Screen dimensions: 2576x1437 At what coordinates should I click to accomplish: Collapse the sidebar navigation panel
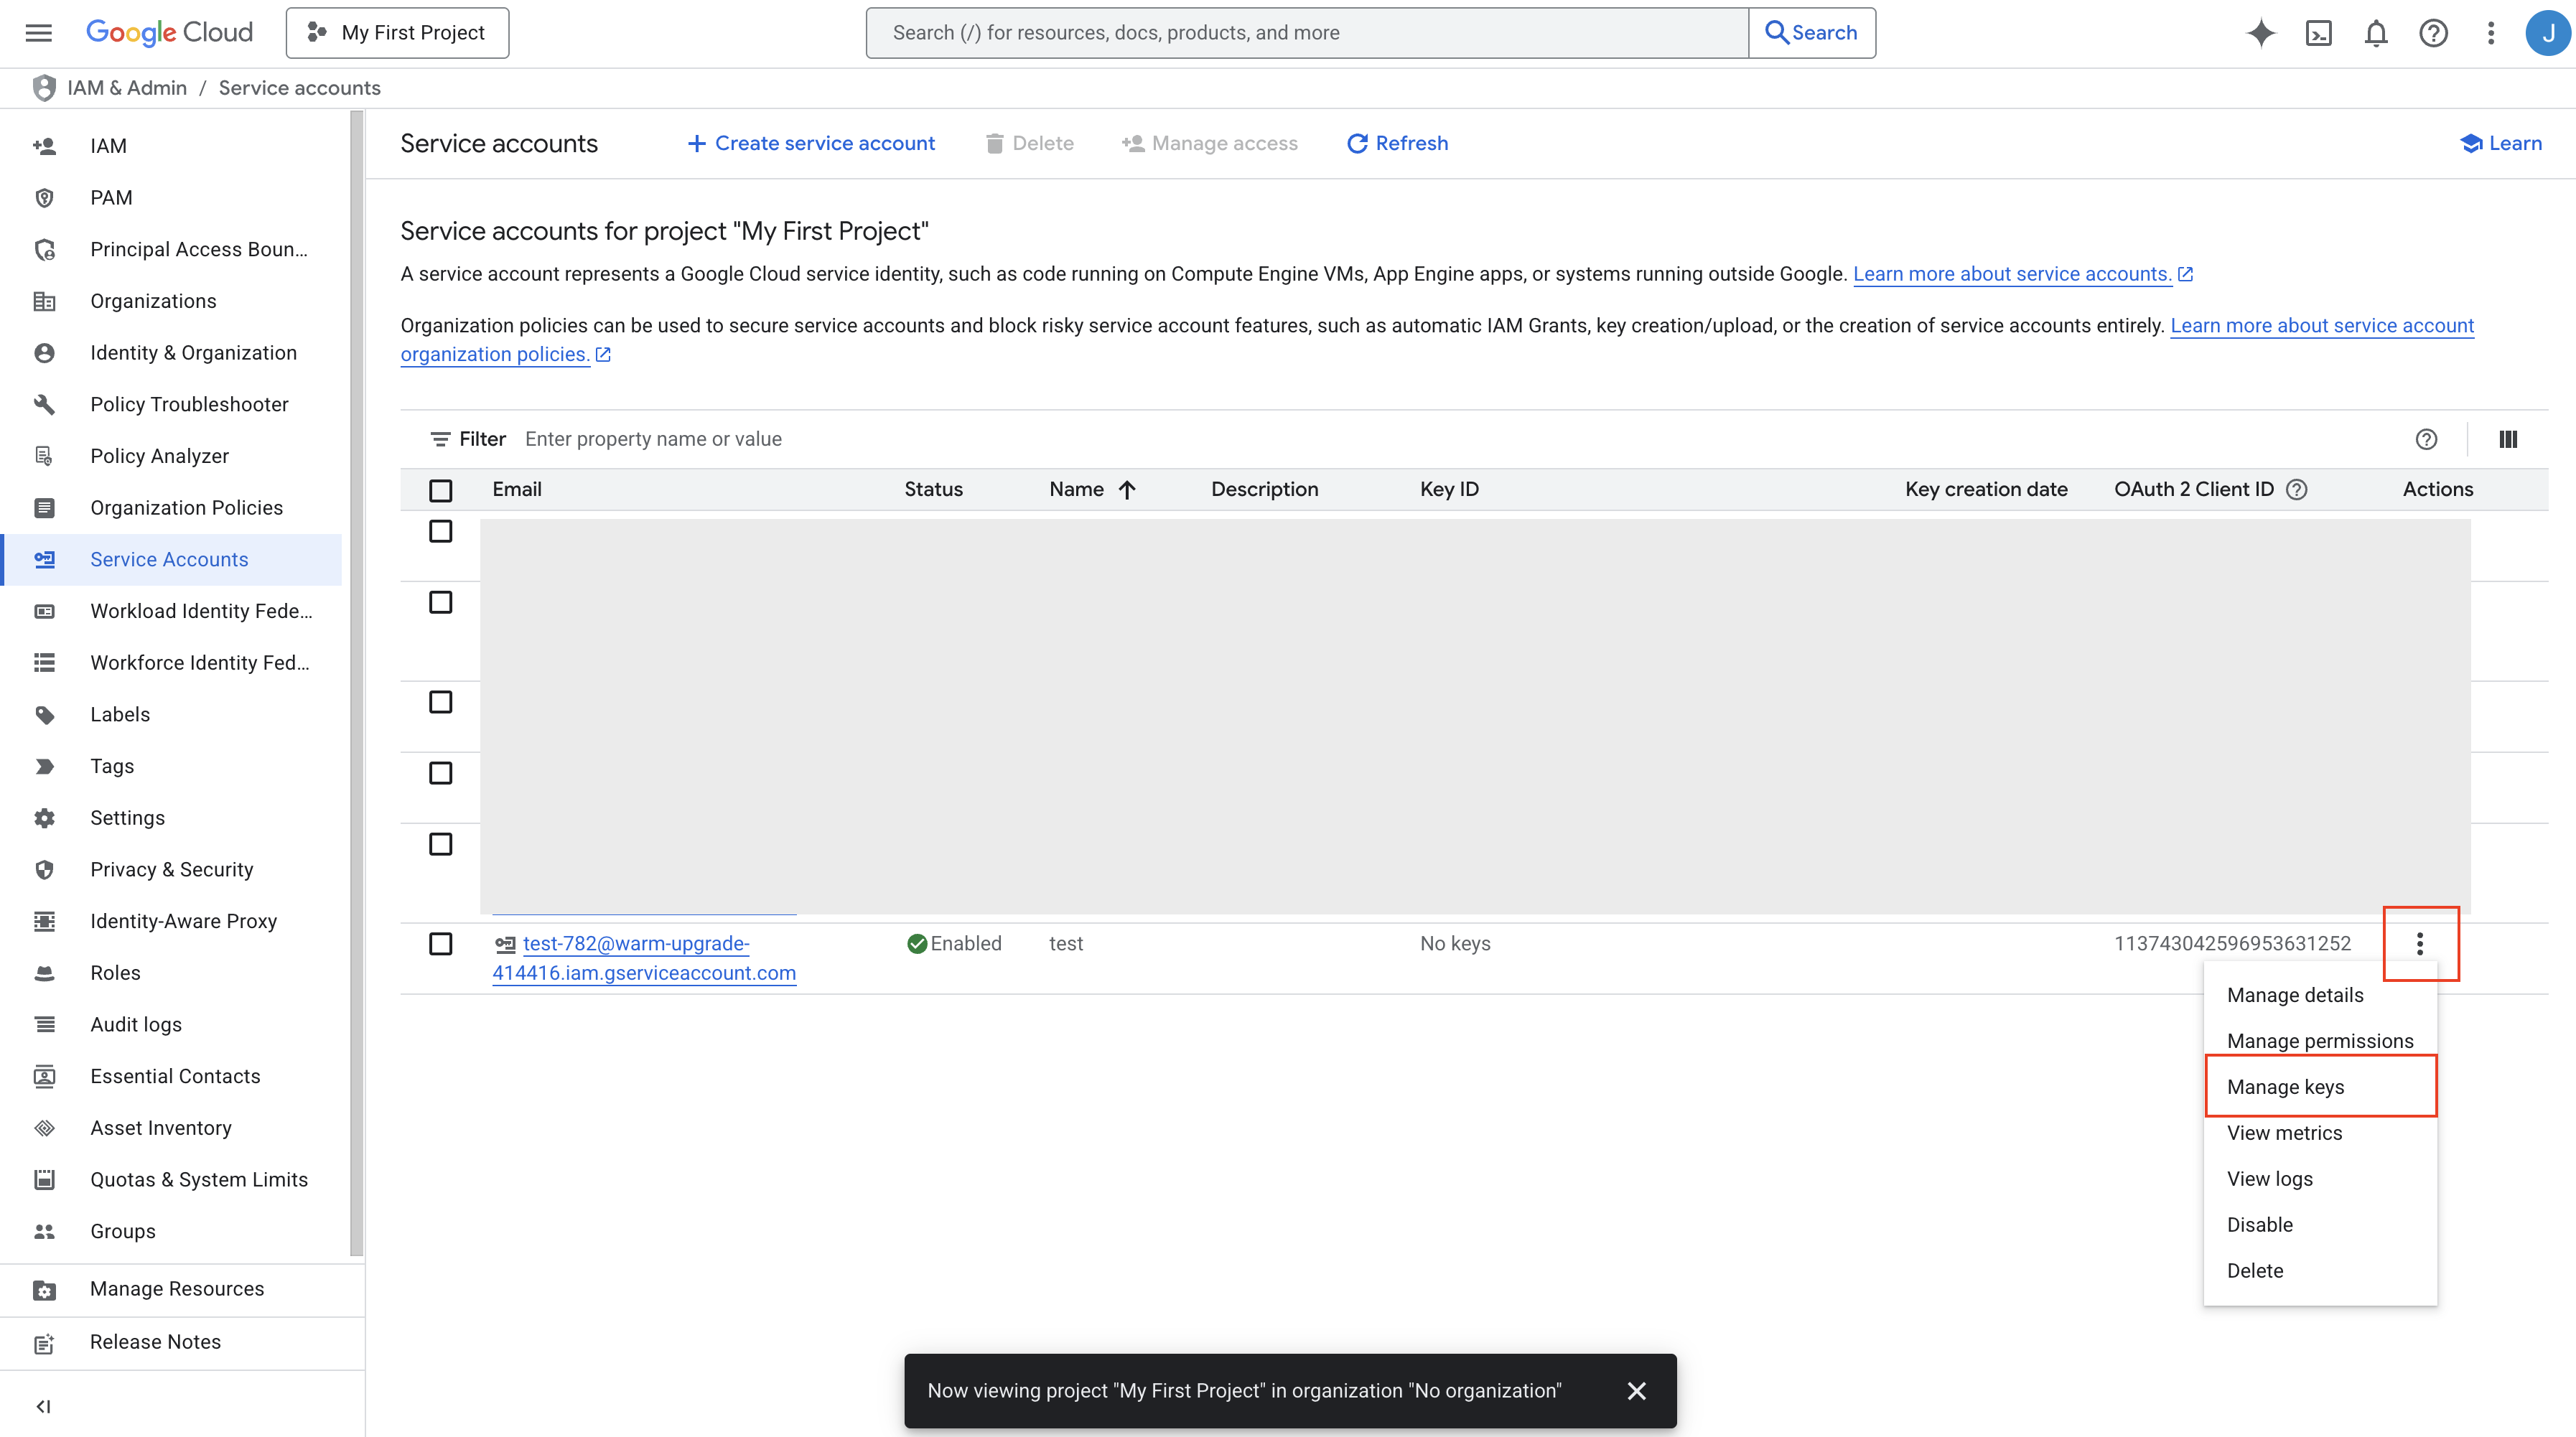43,1406
